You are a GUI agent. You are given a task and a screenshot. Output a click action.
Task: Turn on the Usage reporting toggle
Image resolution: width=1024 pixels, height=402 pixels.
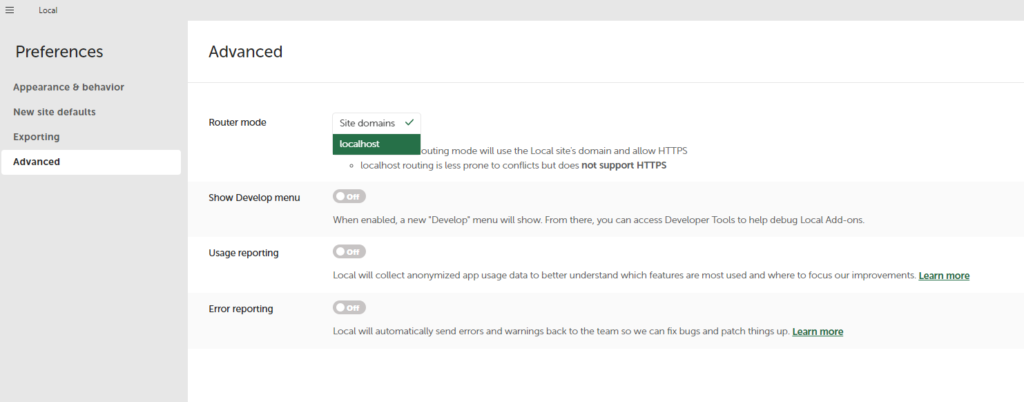[349, 252]
